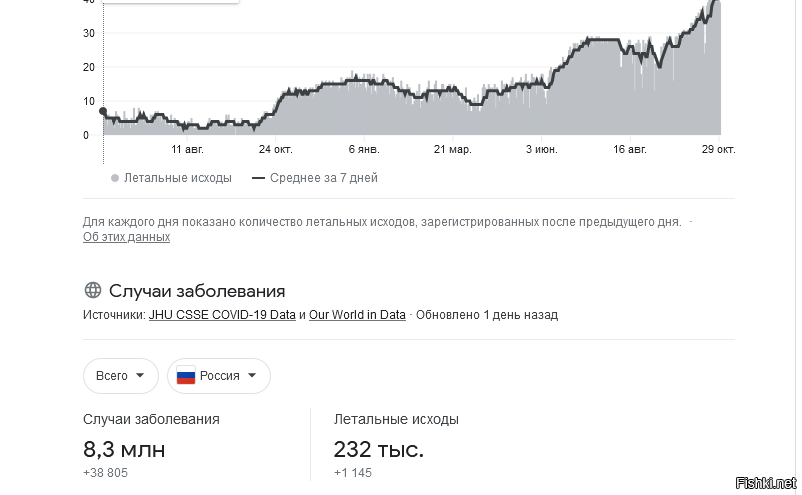
Task: Expand the Россия country selector
Action: (x=218, y=376)
